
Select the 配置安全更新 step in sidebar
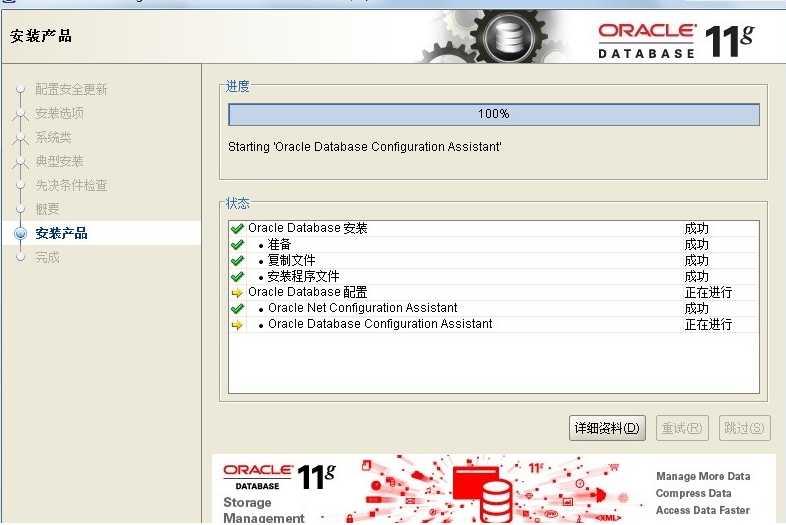tap(71, 89)
